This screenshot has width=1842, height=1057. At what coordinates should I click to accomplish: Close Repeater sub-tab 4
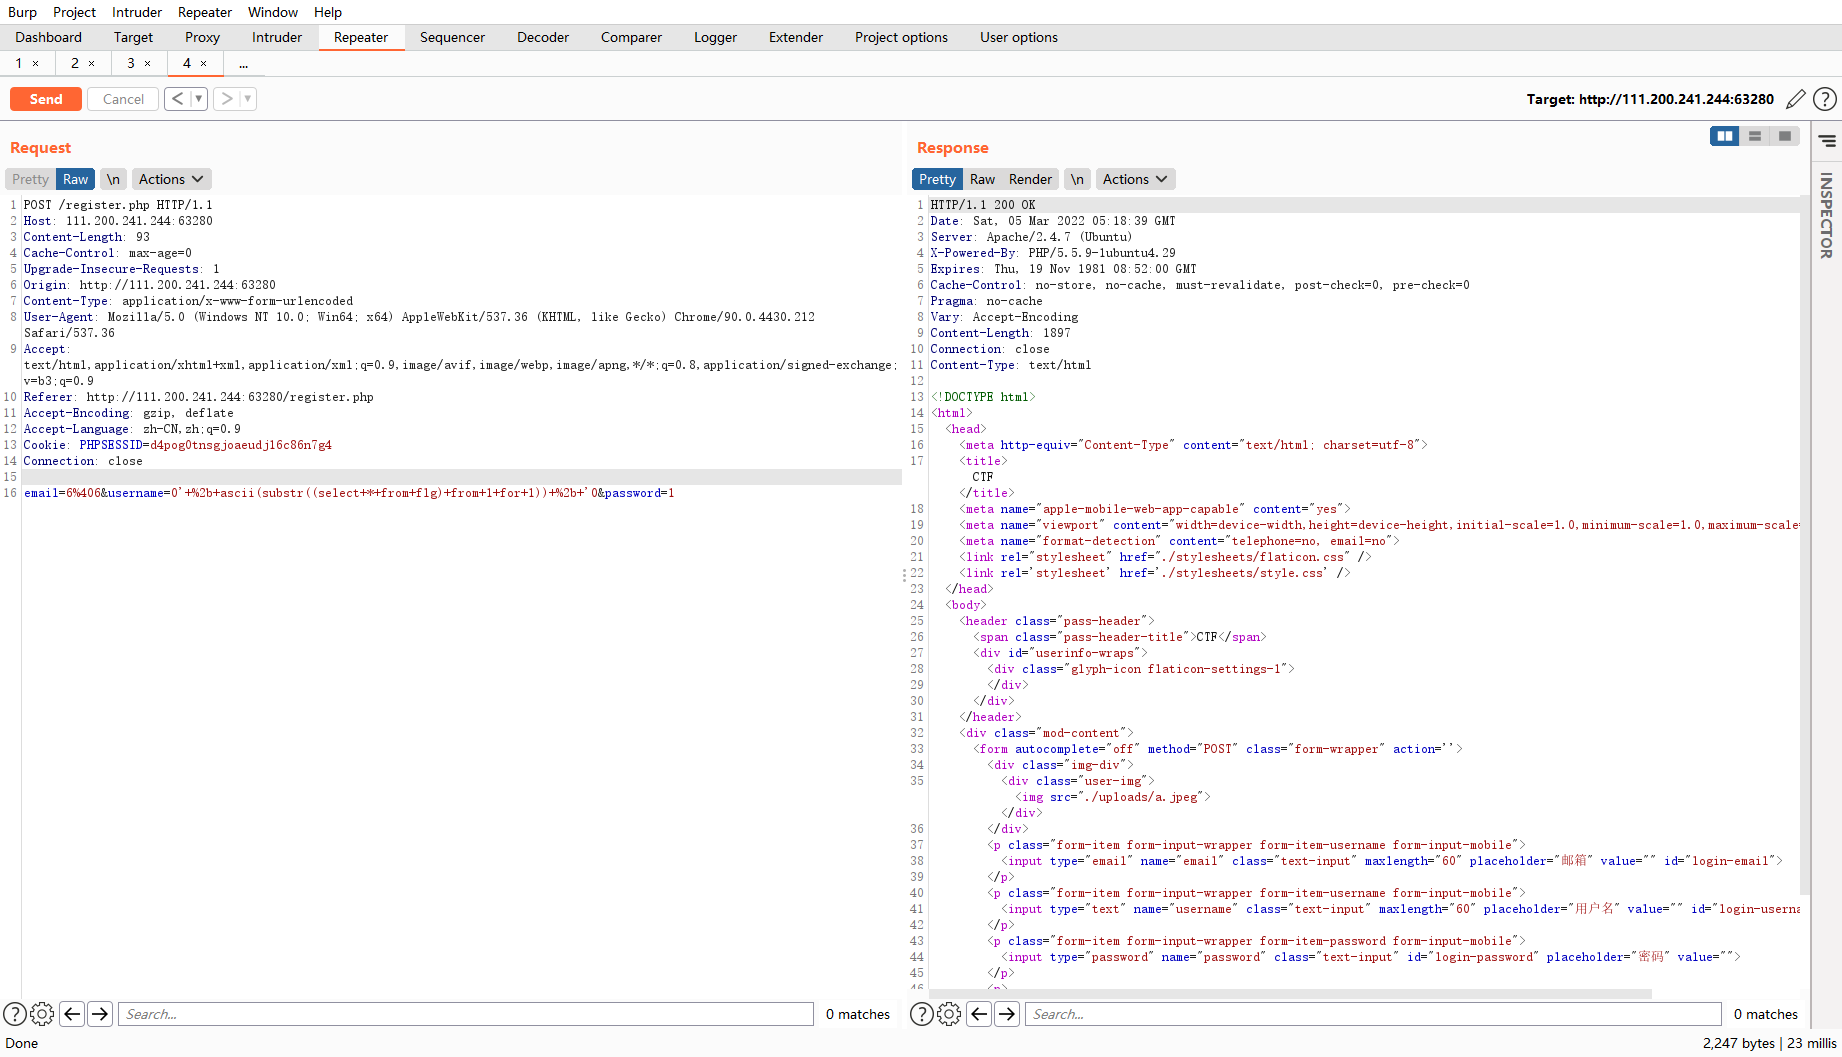pos(204,63)
